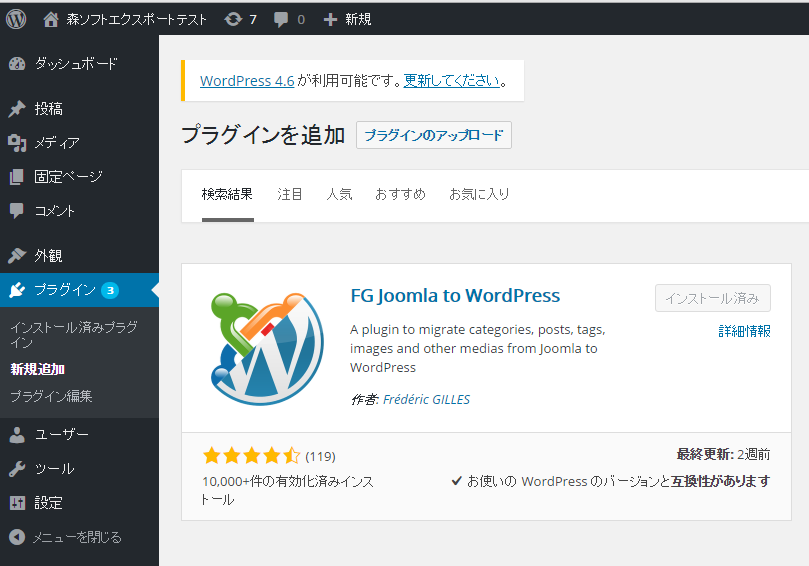
Task: Open 外観 menu item
Action: click(48, 255)
